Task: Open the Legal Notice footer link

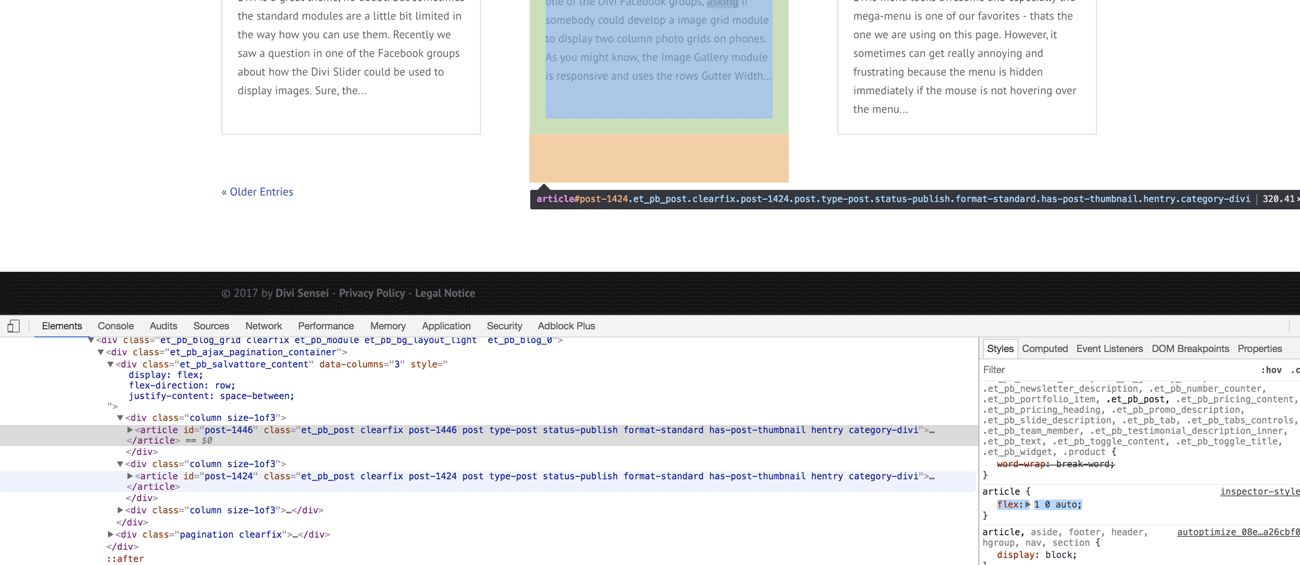Action: click(x=445, y=293)
